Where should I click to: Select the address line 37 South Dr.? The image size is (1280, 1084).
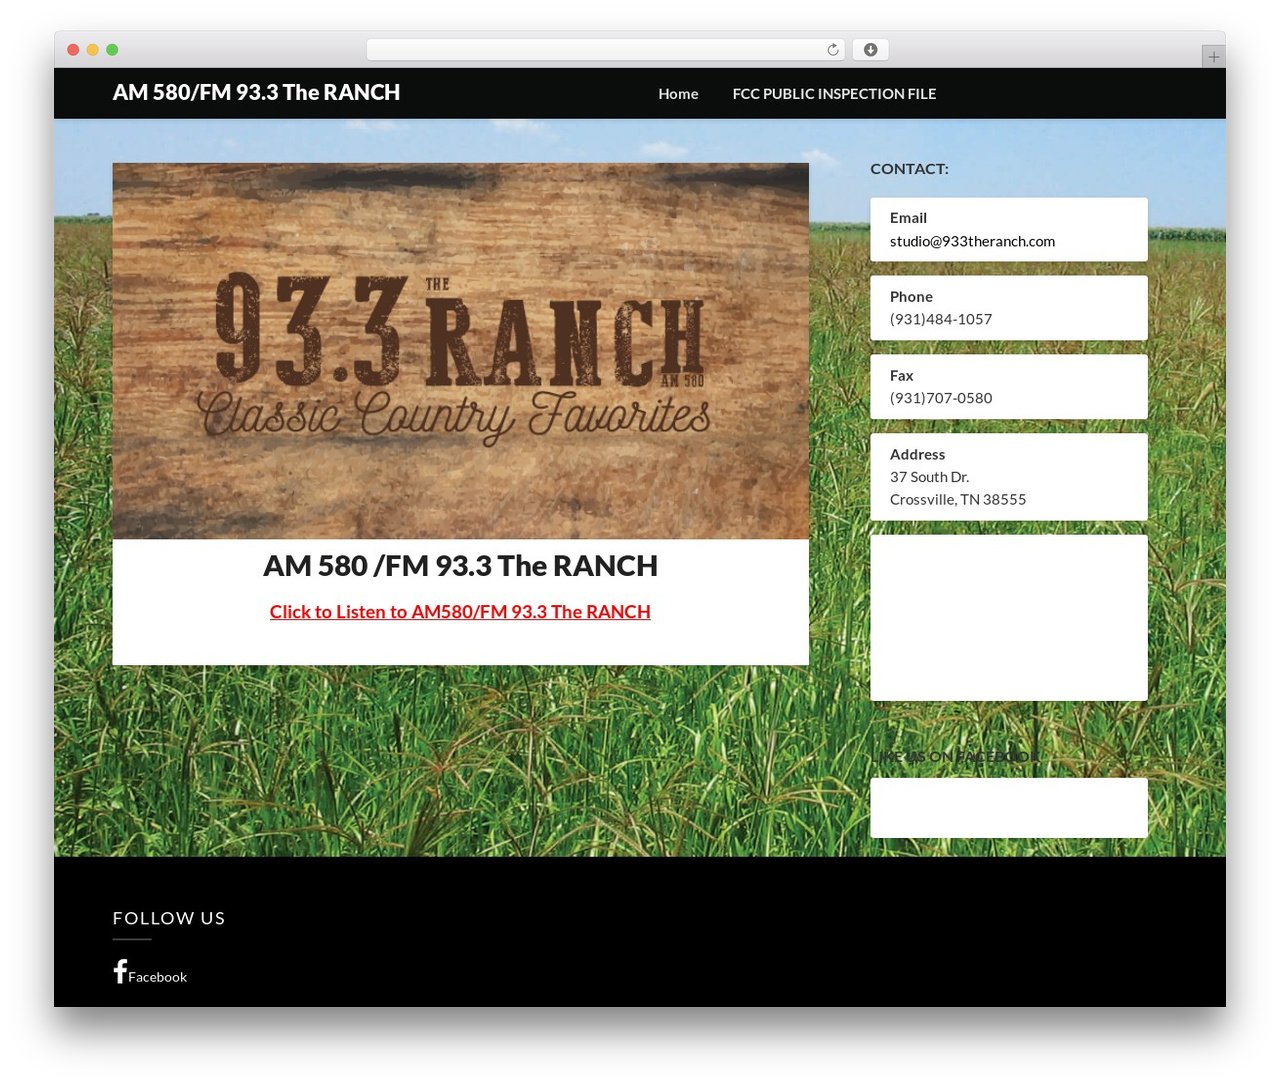coord(929,477)
